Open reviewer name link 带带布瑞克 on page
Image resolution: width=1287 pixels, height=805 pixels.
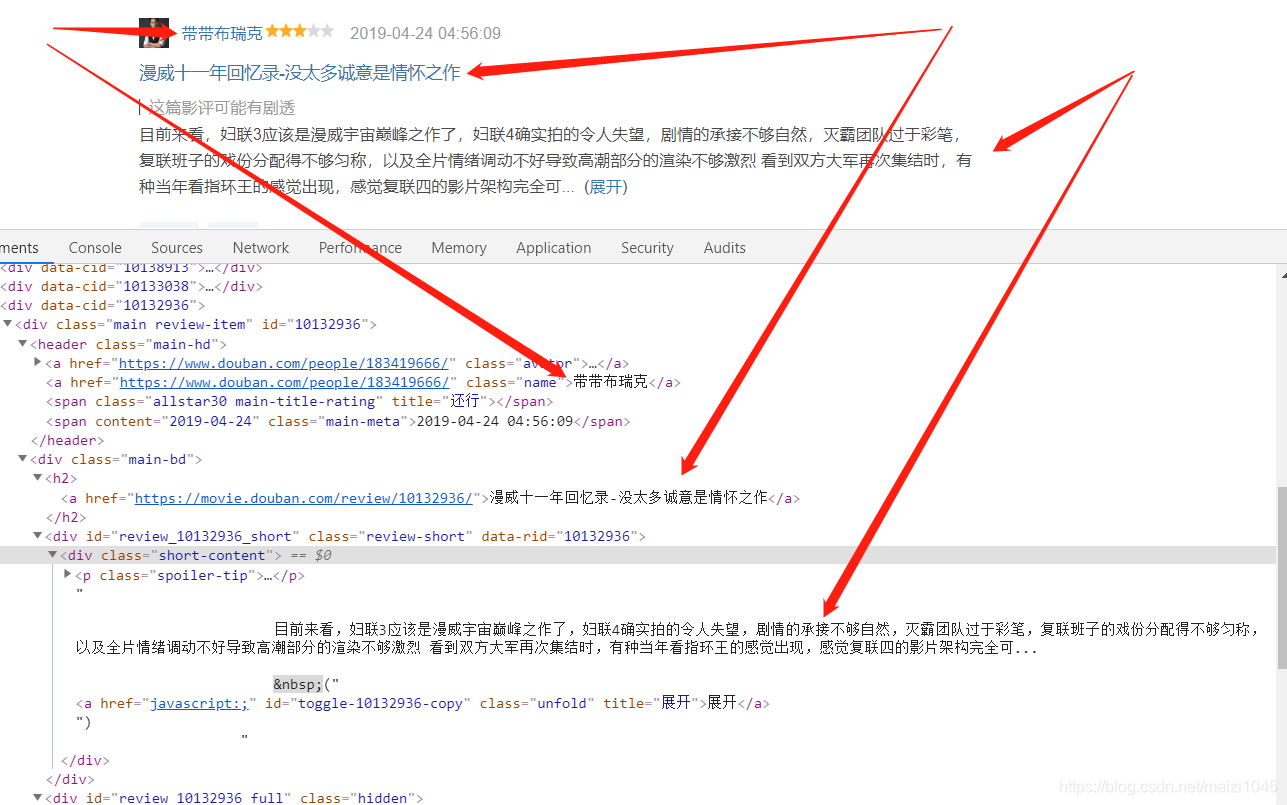[x=222, y=33]
